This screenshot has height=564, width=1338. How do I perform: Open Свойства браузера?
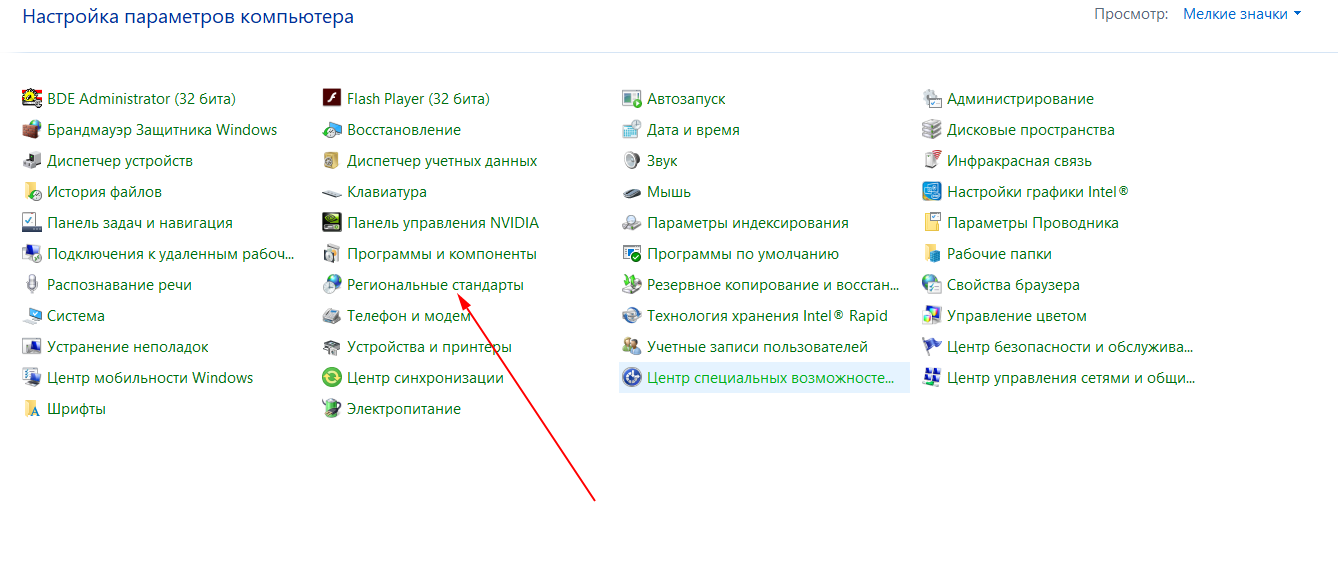pyautogui.click(x=1013, y=285)
